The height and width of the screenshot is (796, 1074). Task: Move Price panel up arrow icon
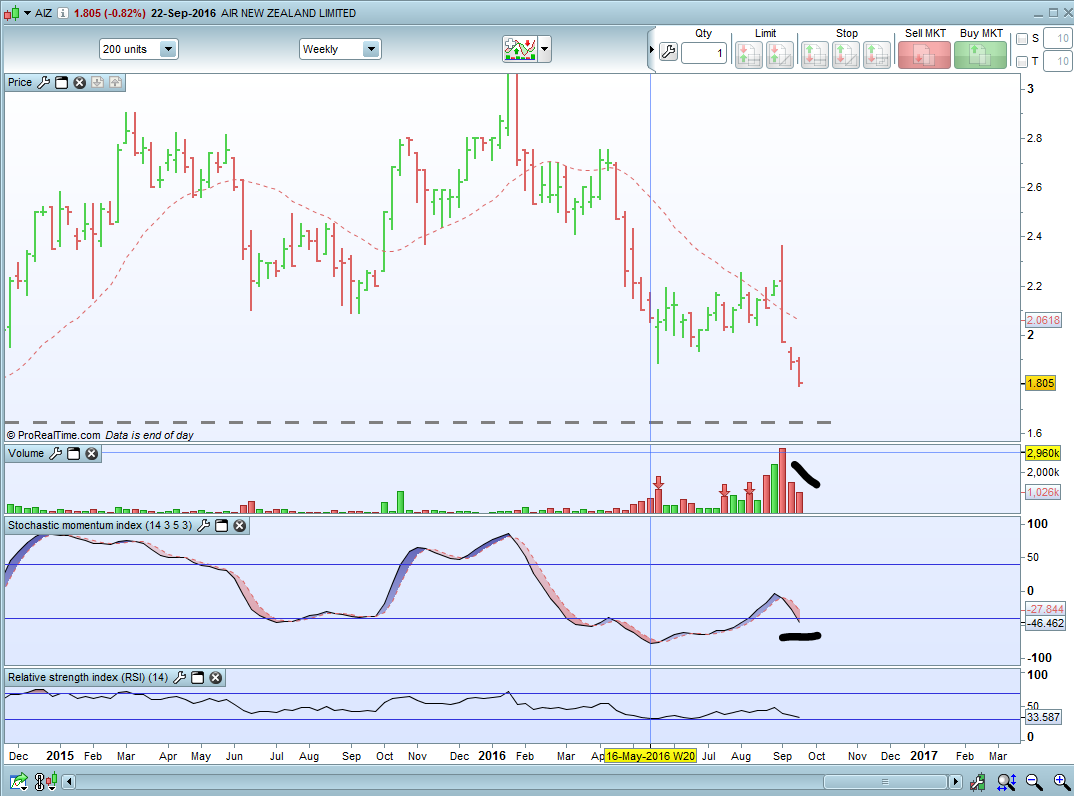pos(115,82)
